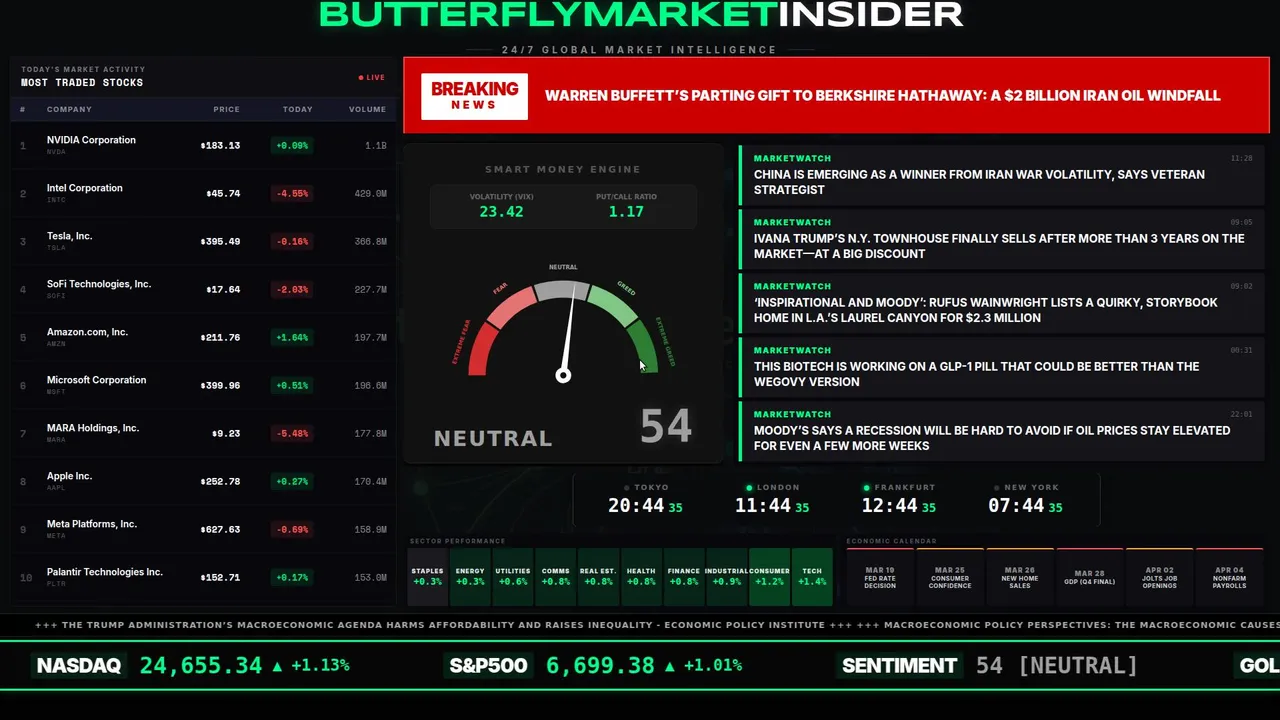Click the COMPANY column header
This screenshot has height=720, width=1280.
click(x=69, y=109)
